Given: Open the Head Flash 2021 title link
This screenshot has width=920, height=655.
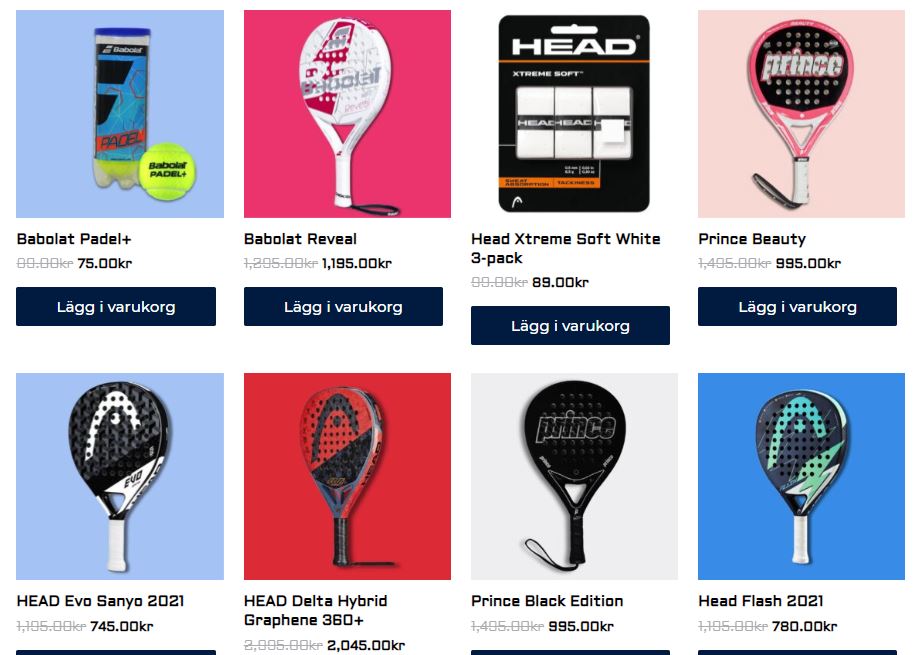Looking at the screenshot, I should click(761, 601).
